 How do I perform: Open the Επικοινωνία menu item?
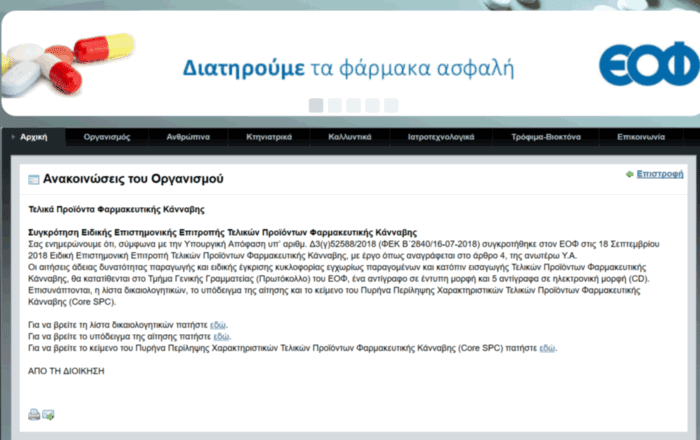641,137
